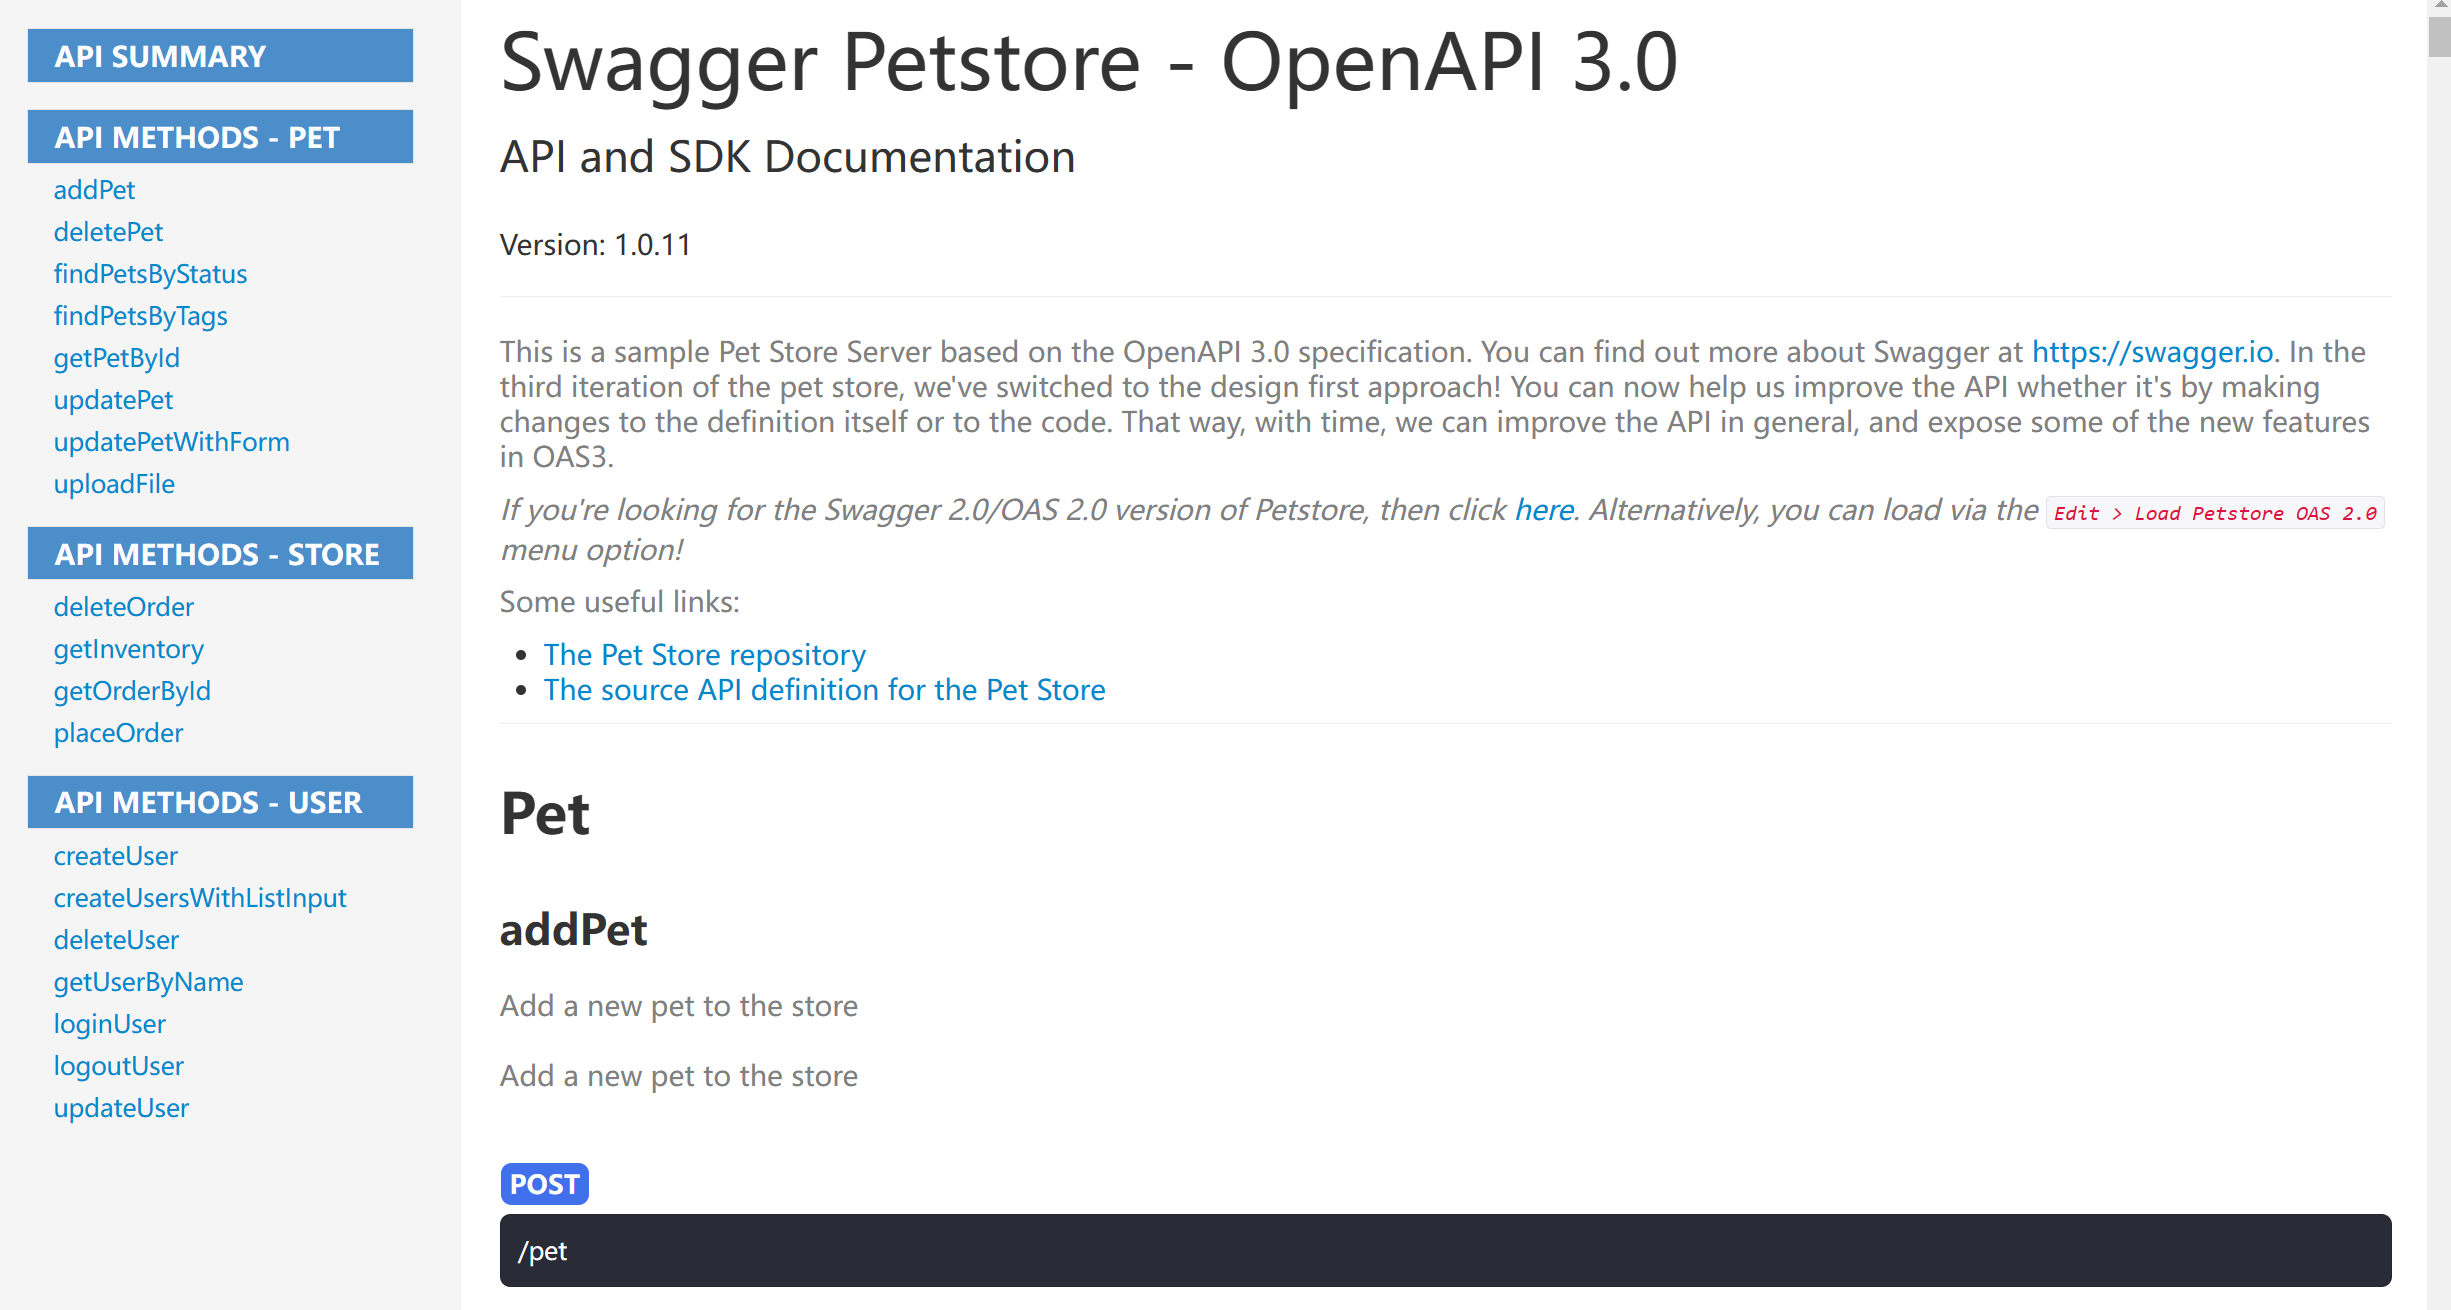
Task: Toggle the deleteOrder method item
Action: 125,606
